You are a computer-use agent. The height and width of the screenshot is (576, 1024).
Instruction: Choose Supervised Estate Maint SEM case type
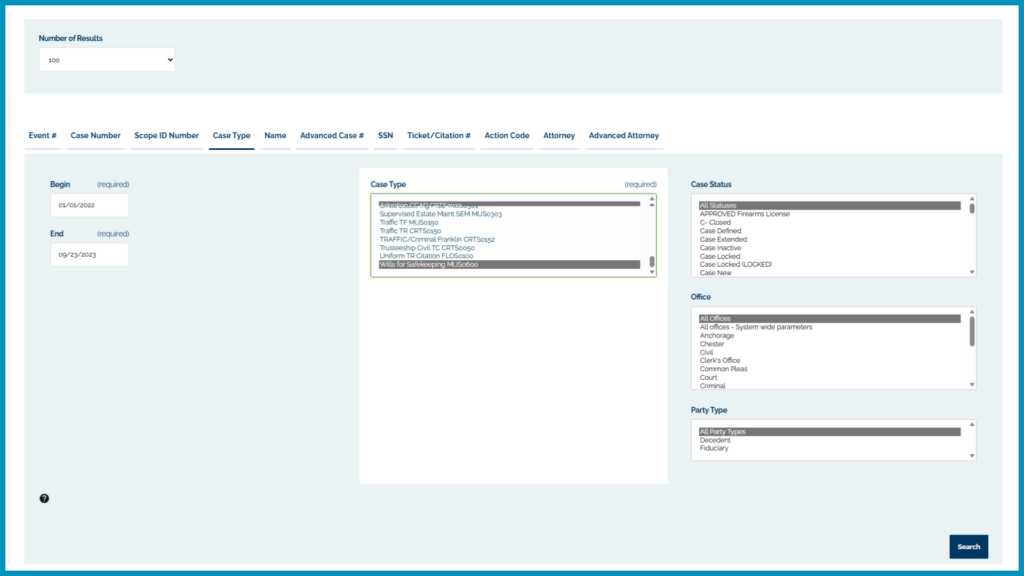pos(440,214)
